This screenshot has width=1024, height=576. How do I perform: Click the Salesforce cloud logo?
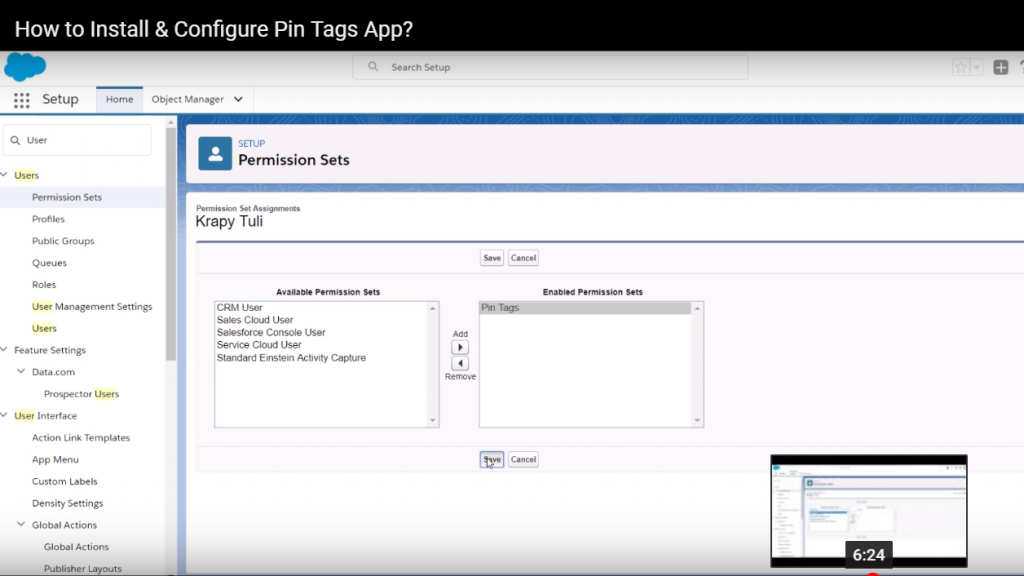(25, 67)
